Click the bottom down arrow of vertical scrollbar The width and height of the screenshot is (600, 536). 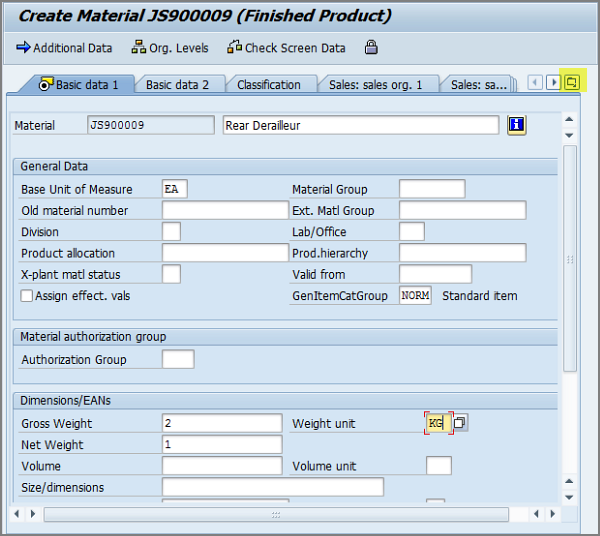tap(569, 497)
